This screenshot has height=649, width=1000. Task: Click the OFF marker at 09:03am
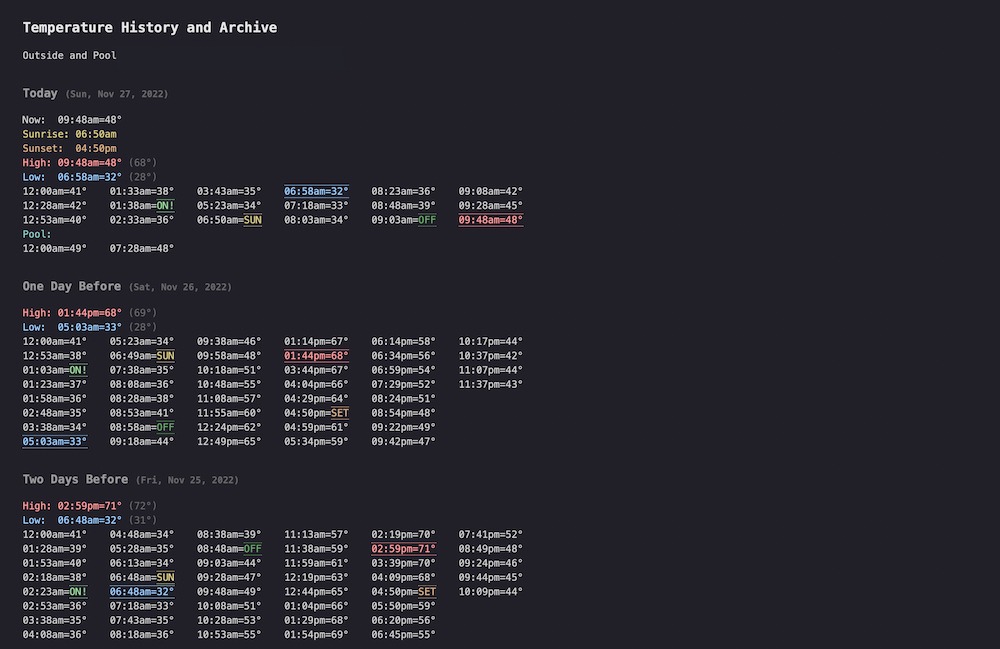click(x=427, y=220)
